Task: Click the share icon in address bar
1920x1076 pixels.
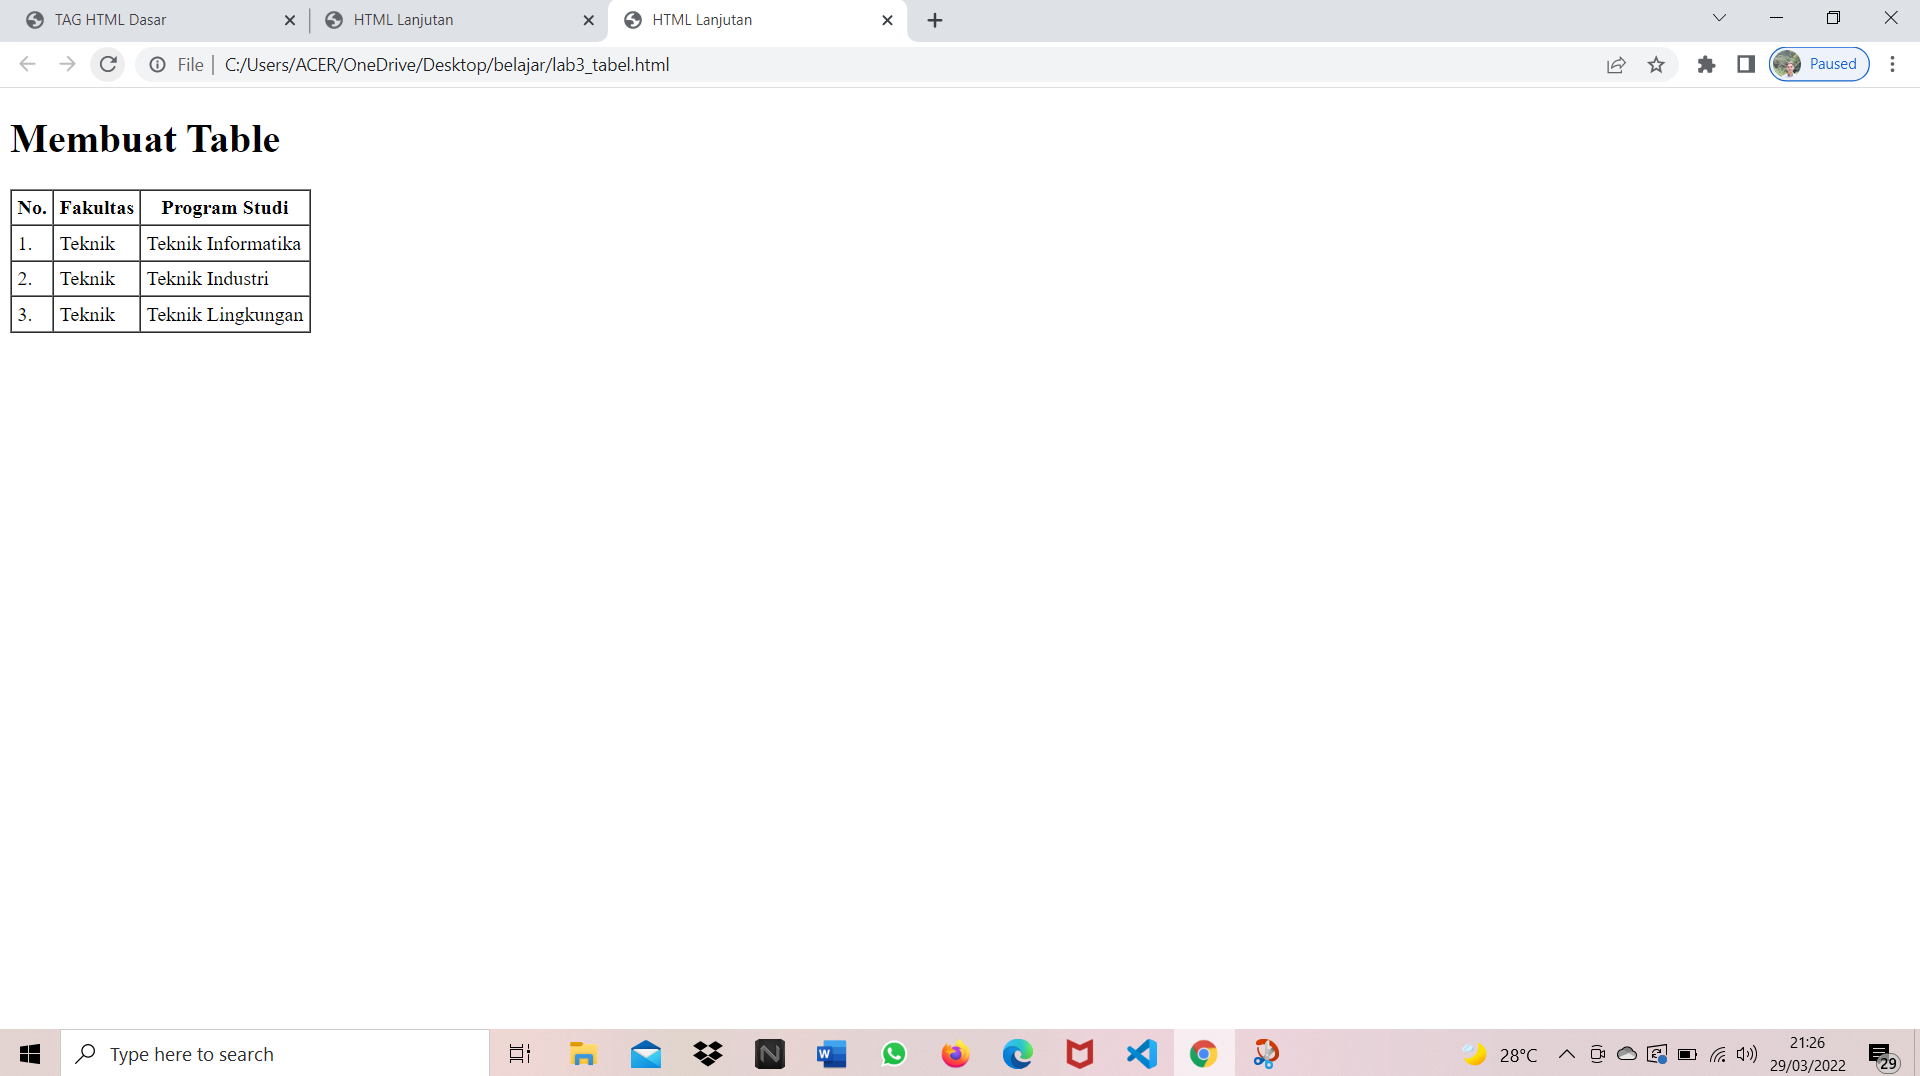Action: pyautogui.click(x=1617, y=64)
